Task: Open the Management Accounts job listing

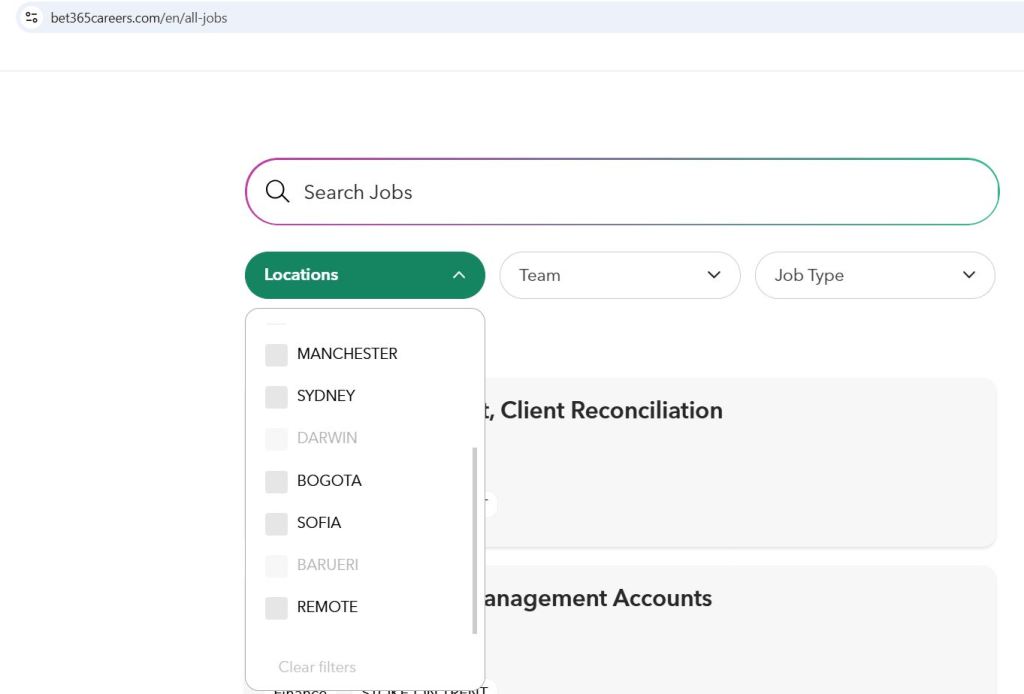Action: [596, 598]
